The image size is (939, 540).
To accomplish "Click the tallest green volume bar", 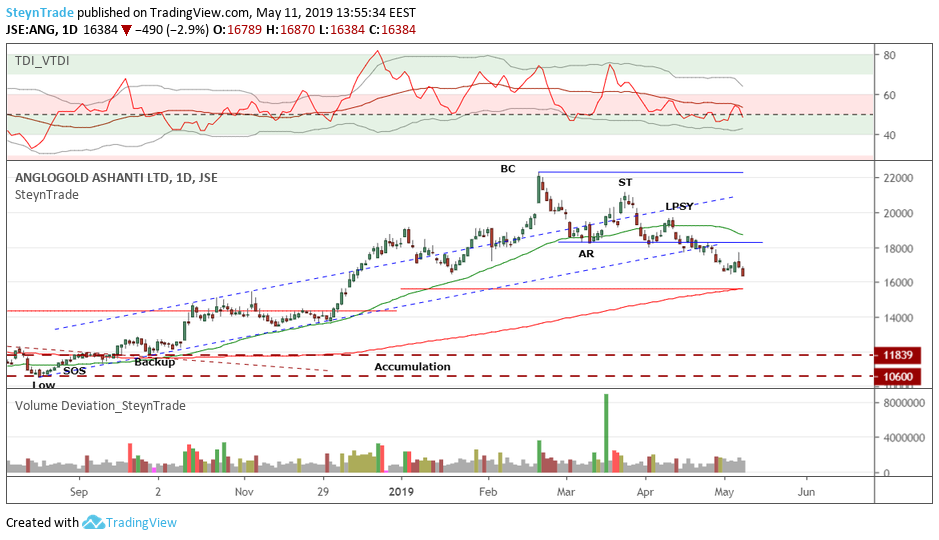I will click(x=606, y=433).
